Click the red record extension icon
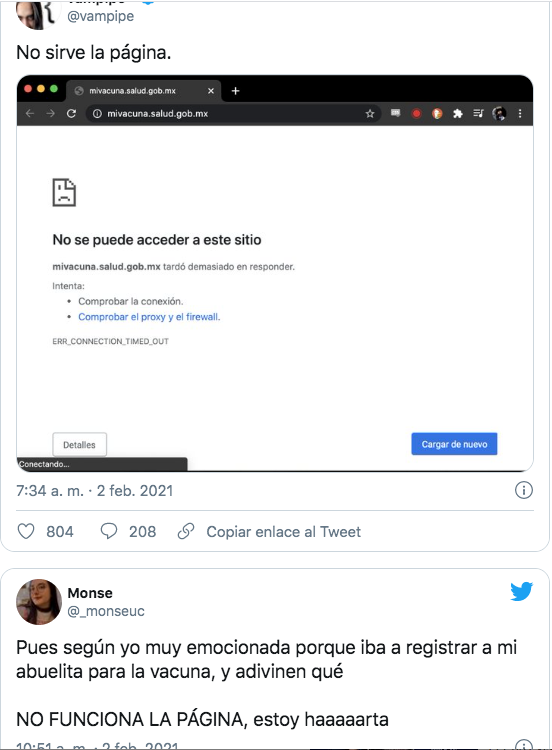This screenshot has height=750, width=552. tap(416, 114)
